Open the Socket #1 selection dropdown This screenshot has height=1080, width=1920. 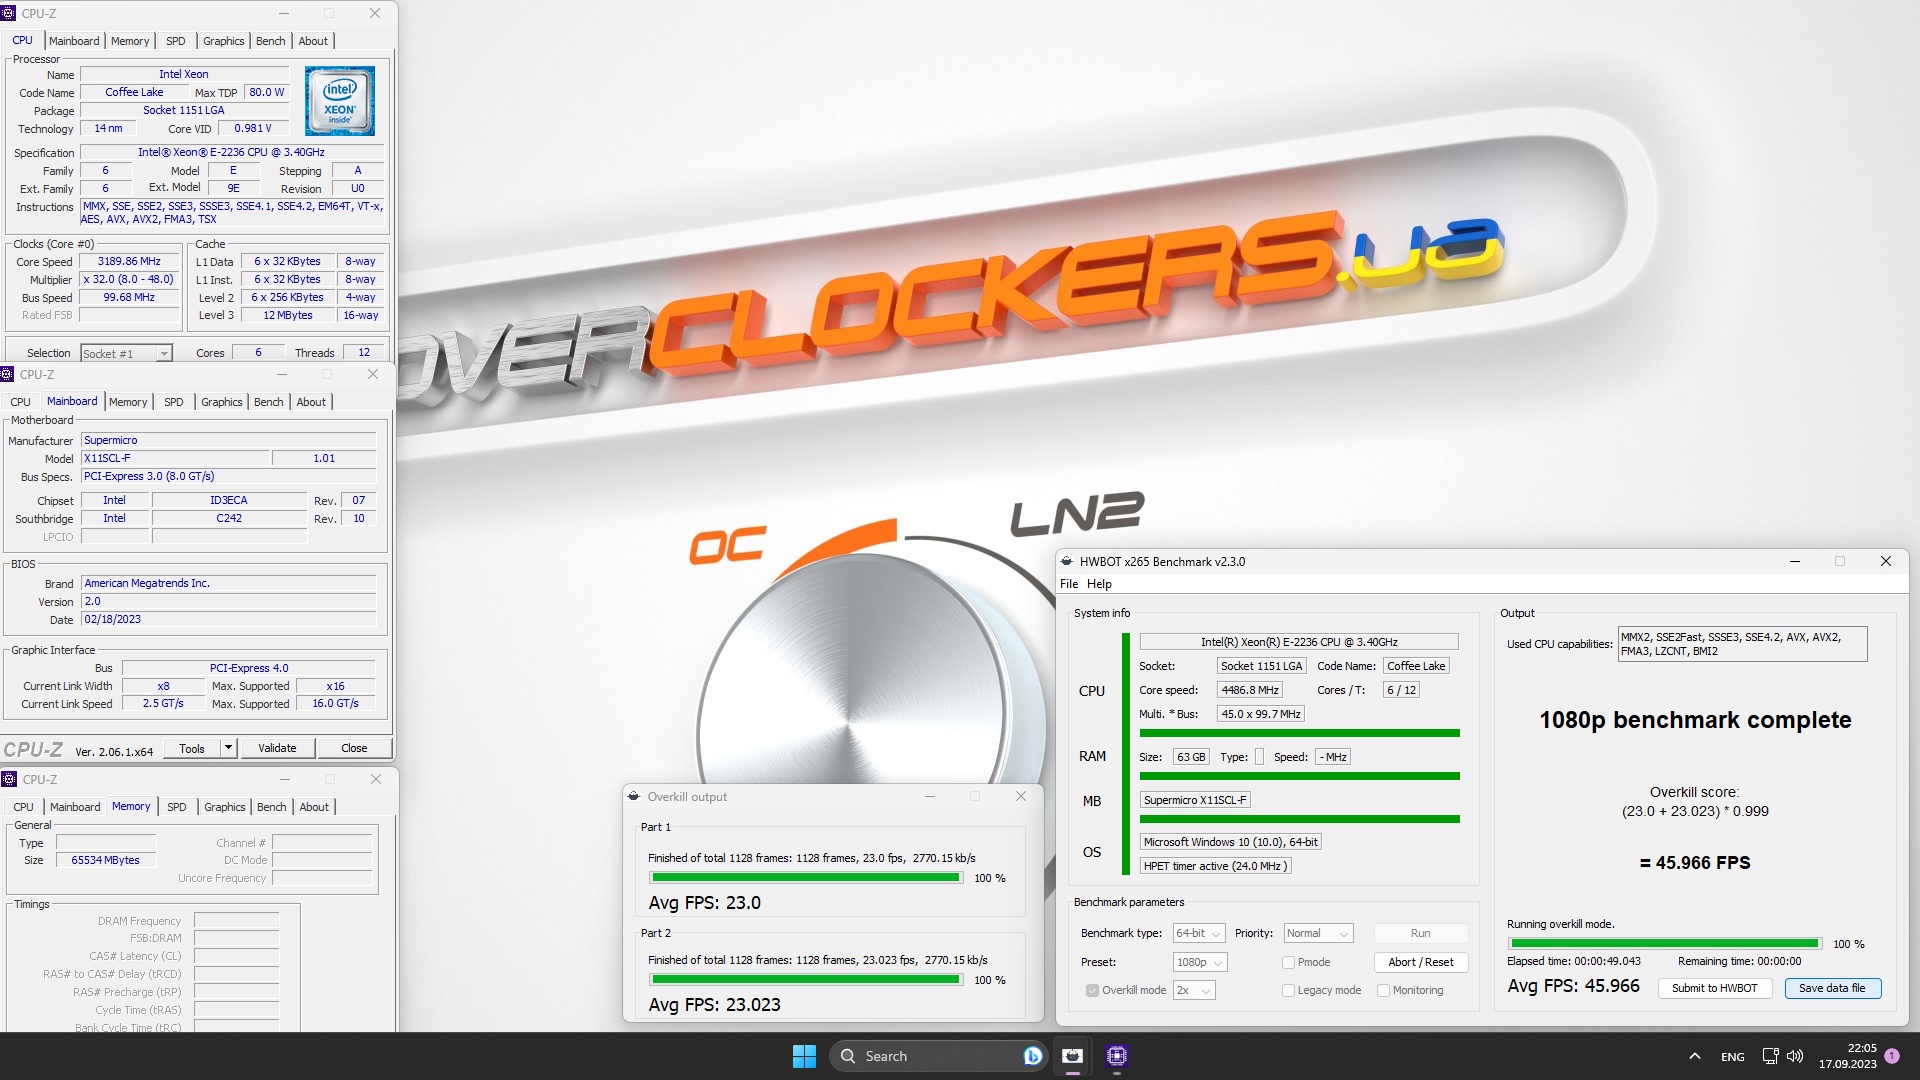pyautogui.click(x=126, y=353)
